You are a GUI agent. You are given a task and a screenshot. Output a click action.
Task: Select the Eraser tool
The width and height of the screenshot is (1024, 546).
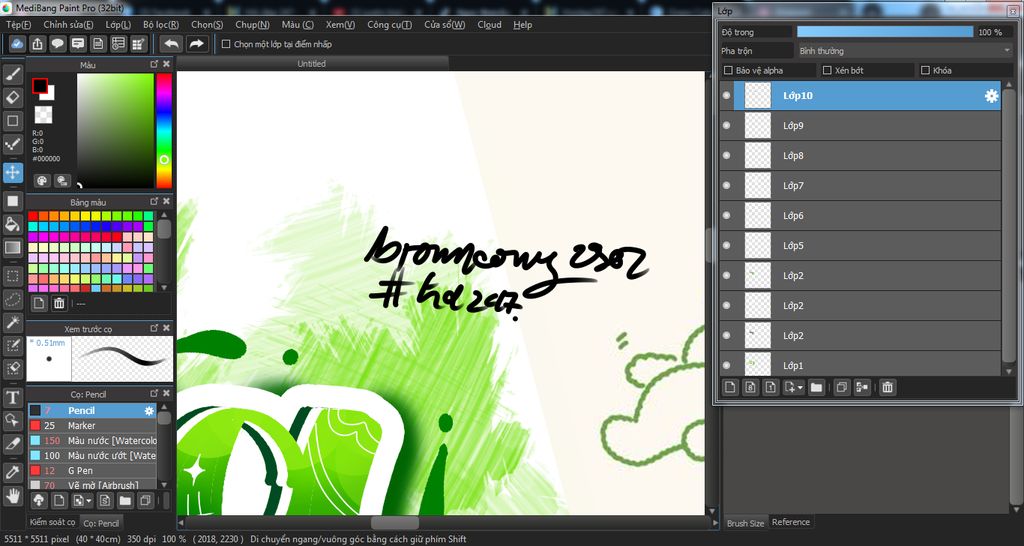pos(13,98)
